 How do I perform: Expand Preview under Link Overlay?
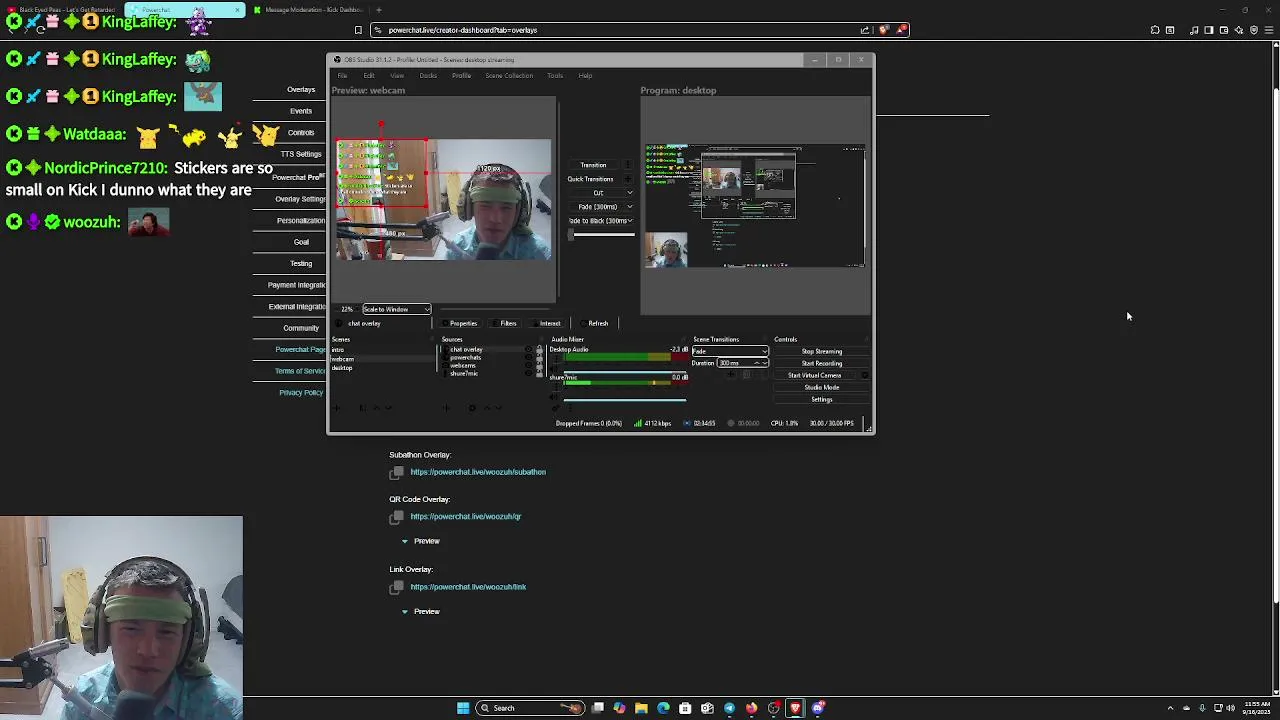coord(420,611)
